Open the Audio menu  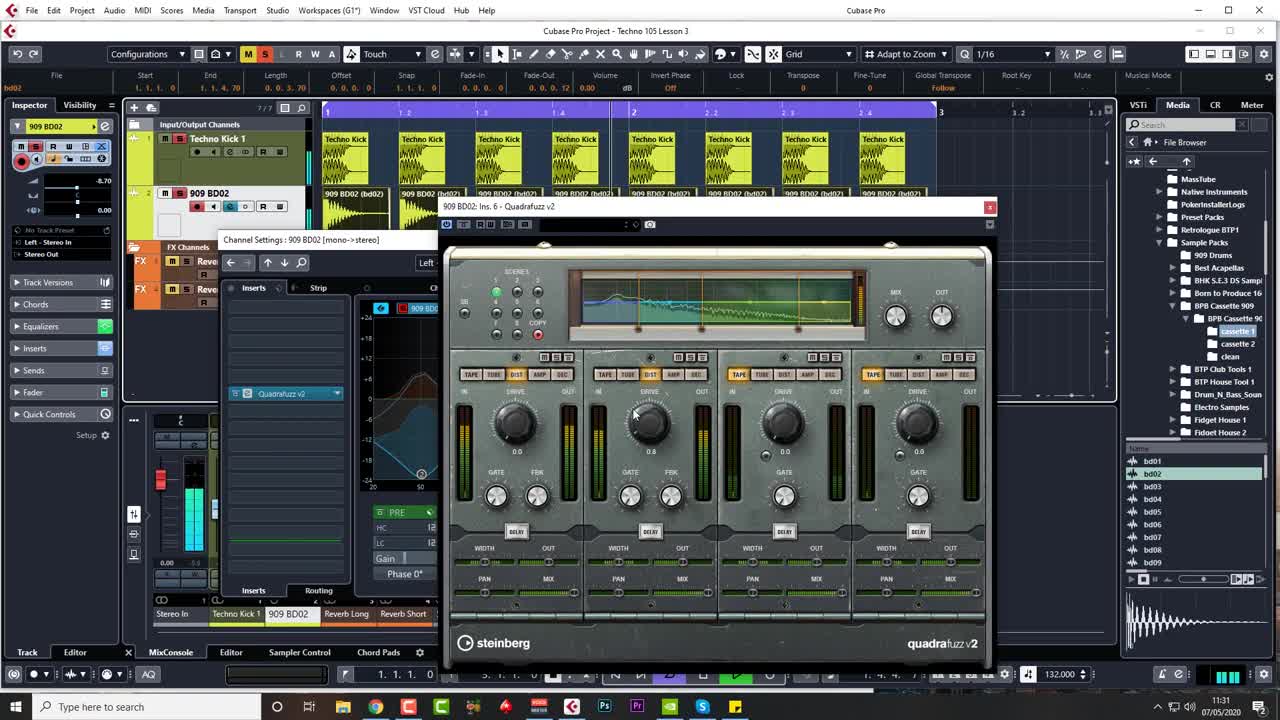[x=114, y=10]
